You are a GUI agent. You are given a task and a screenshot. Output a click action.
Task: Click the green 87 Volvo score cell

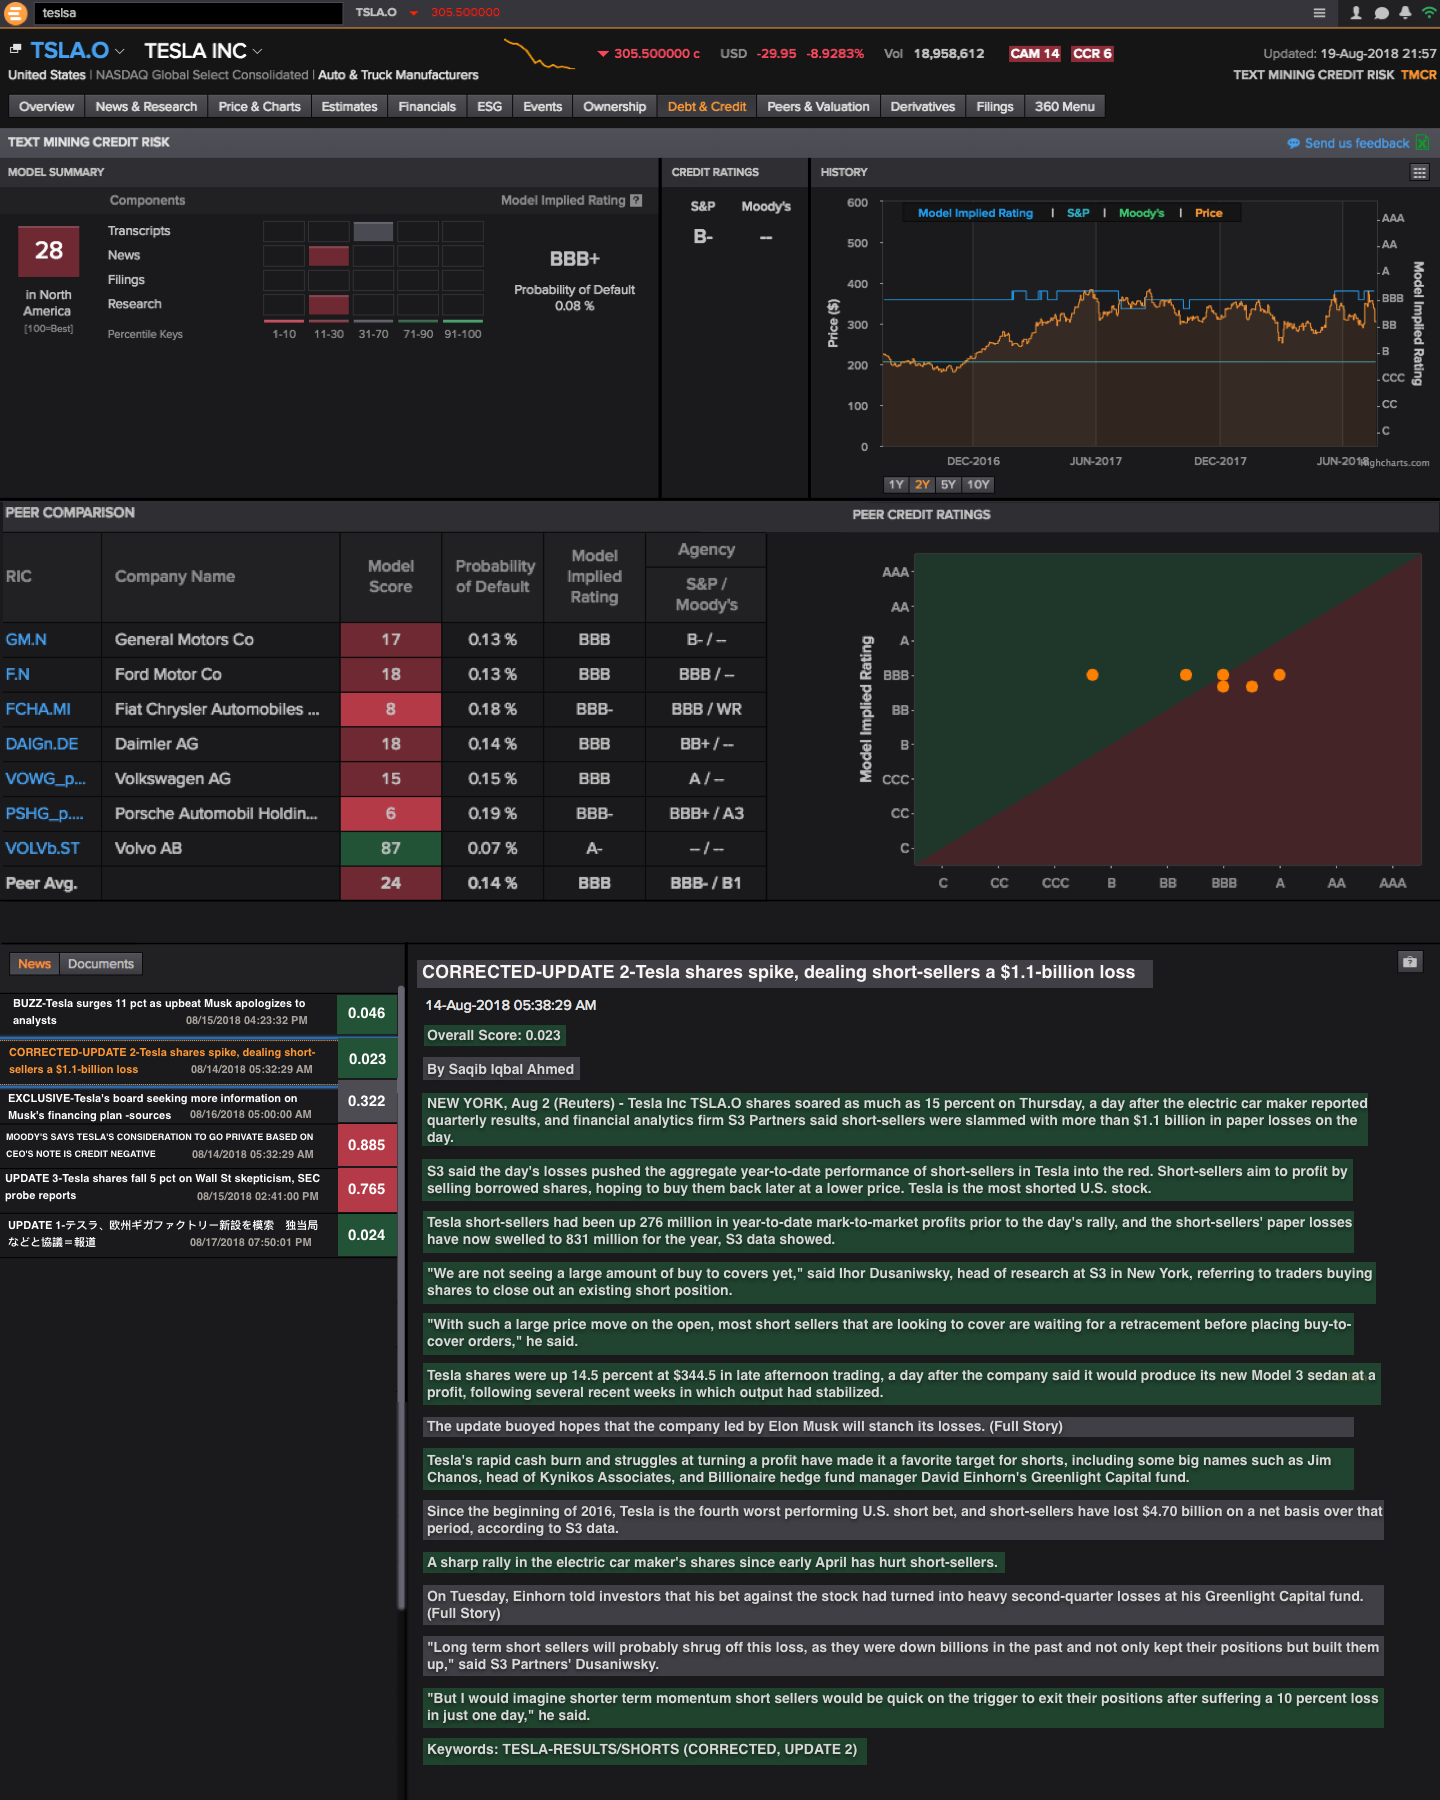pyautogui.click(x=391, y=849)
